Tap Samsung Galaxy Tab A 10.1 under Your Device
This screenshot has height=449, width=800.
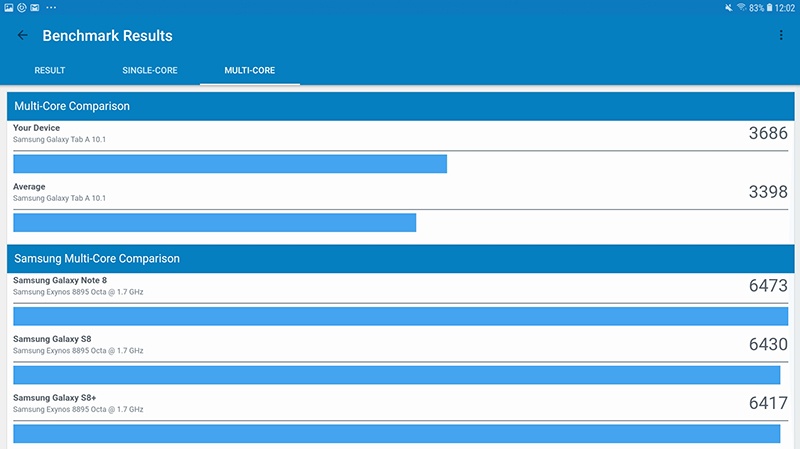click(x=59, y=139)
